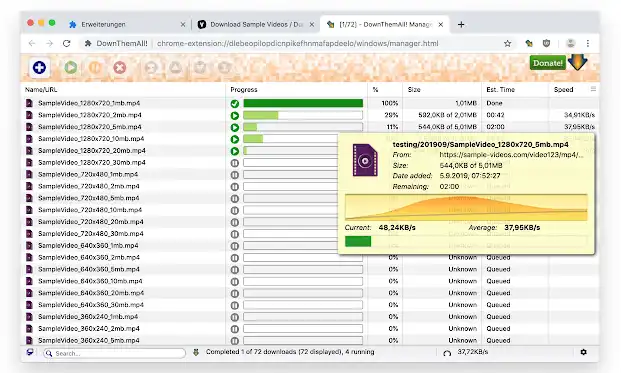Select row SampleVideo_1280x720_2mb.mp4
Image resolution: width=621 pixels, height=373 pixels.
(310, 115)
